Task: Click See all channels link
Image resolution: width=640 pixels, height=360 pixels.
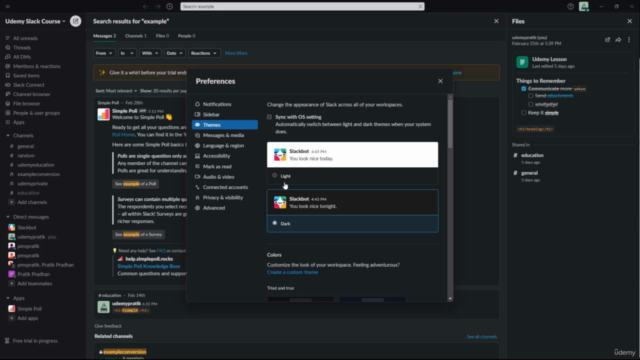Action: click(x=482, y=337)
